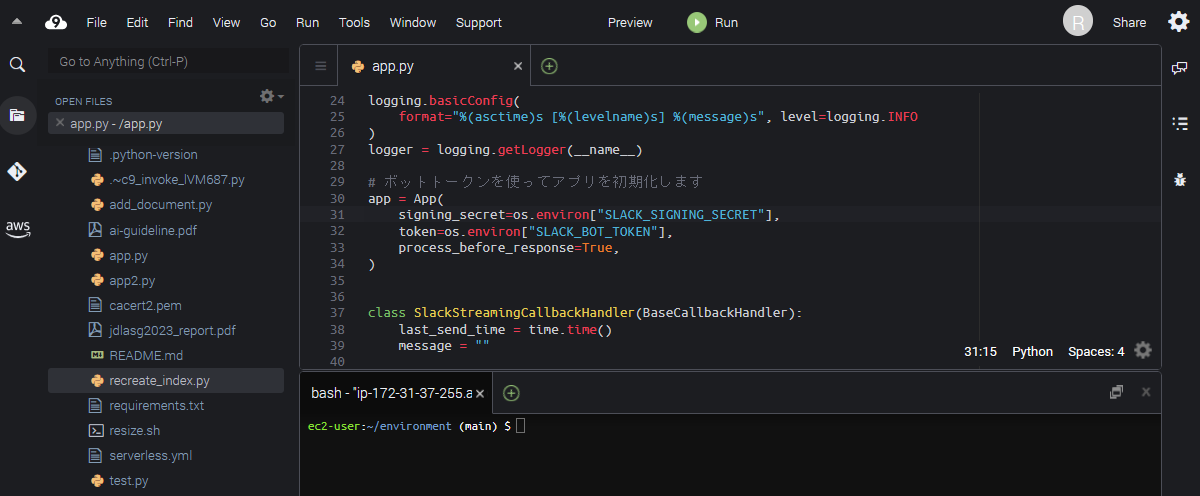Screen dimensions: 1200x496
Task: Open the Edit menu
Action: (x=137, y=22)
